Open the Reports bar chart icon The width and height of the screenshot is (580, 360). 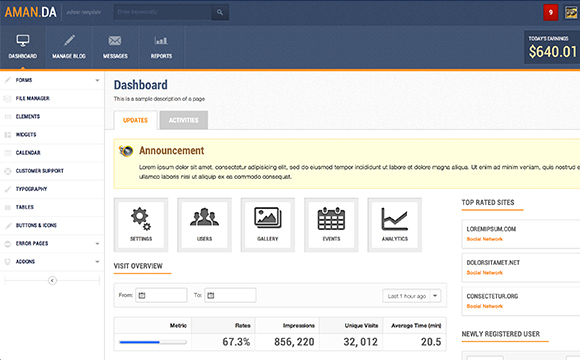[x=161, y=47]
